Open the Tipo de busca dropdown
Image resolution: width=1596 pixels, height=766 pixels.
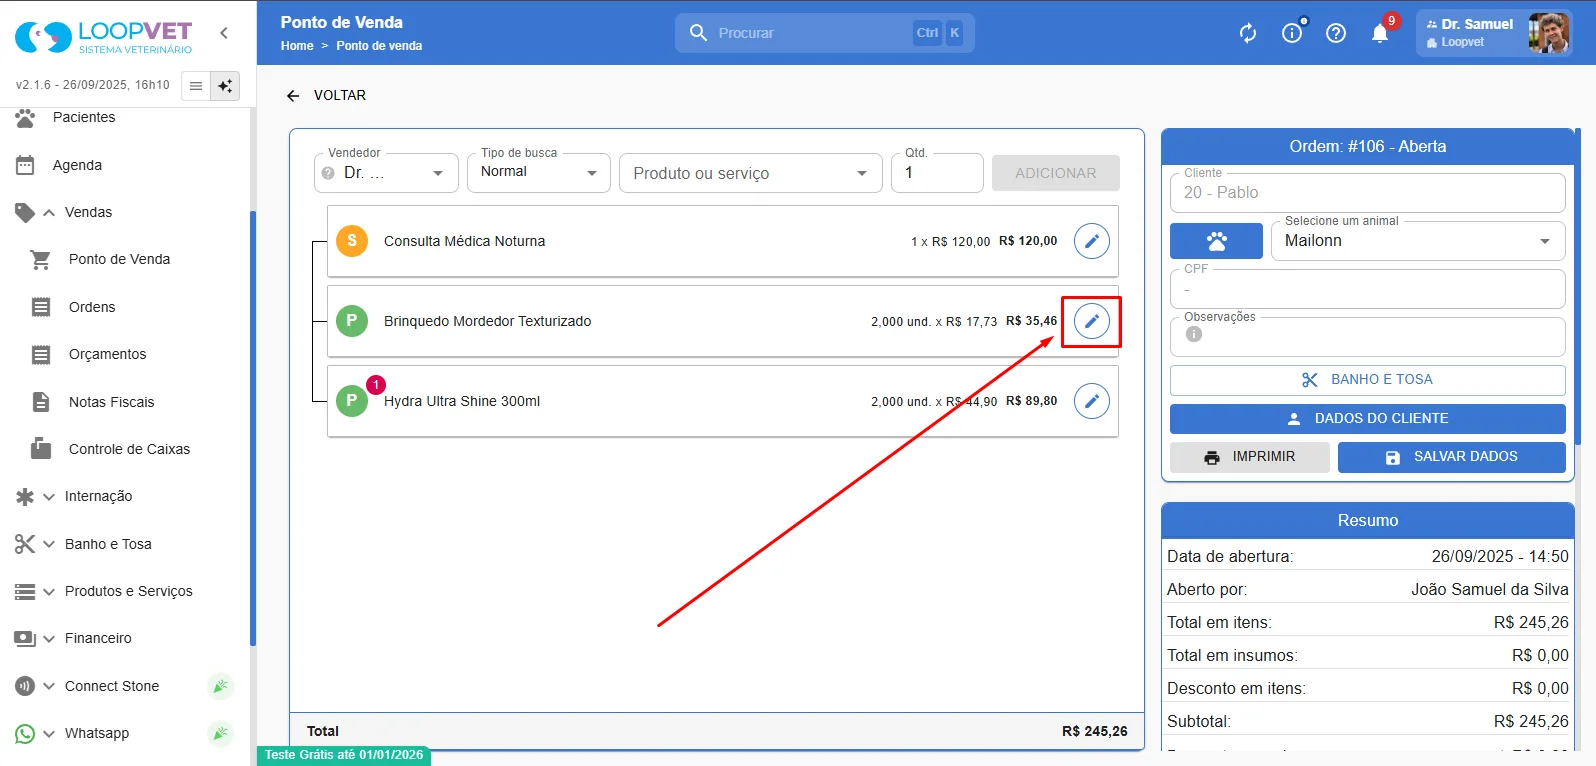pos(539,173)
